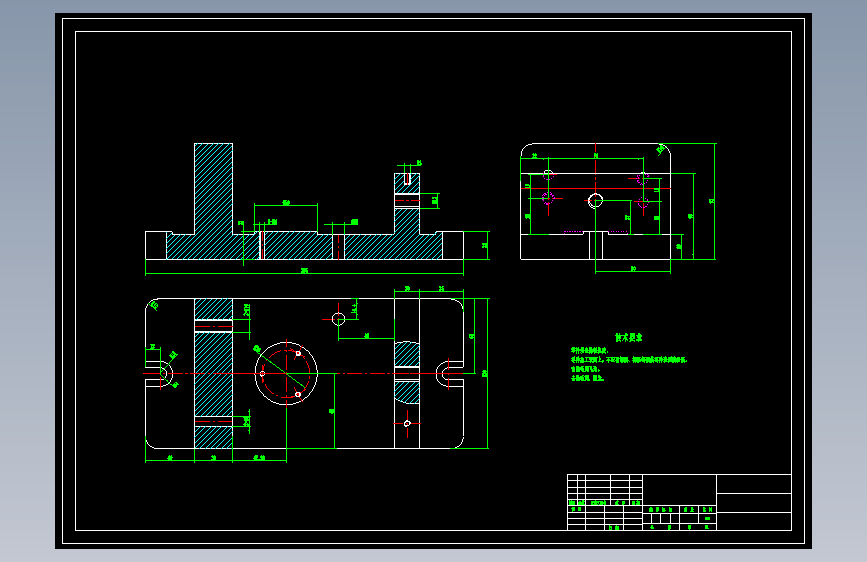Select the center hole in the side view

coord(595,200)
